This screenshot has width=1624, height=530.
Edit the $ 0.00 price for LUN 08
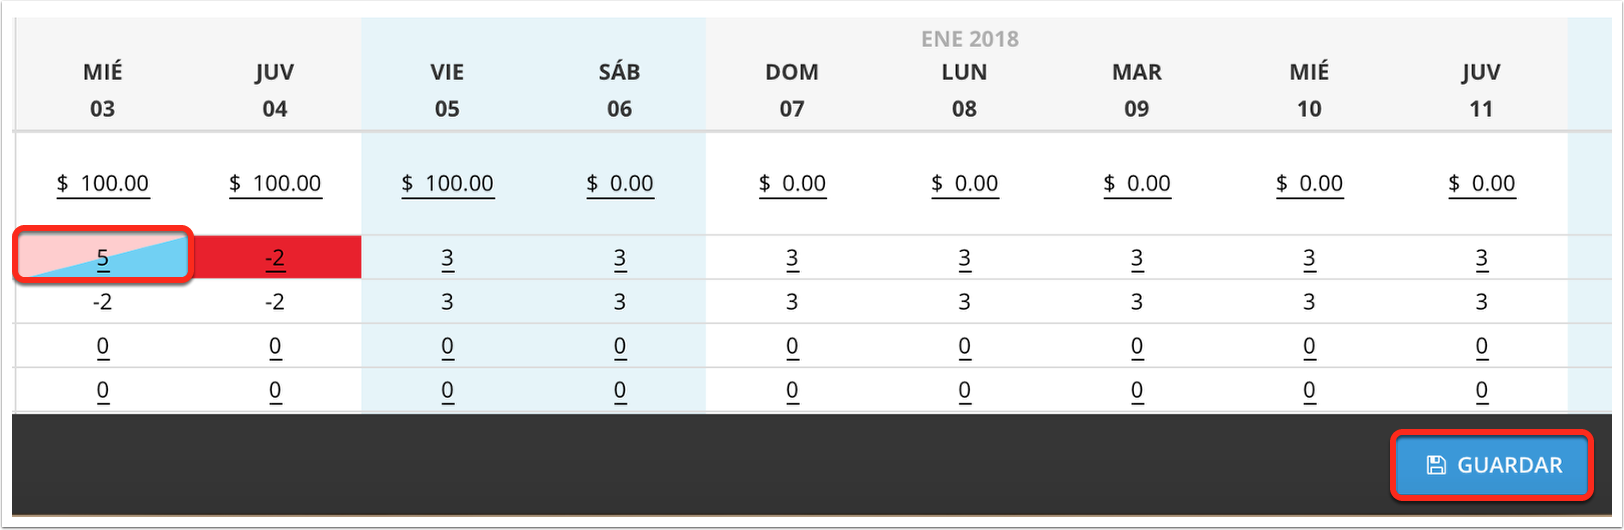pyautogui.click(x=964, y=184)
